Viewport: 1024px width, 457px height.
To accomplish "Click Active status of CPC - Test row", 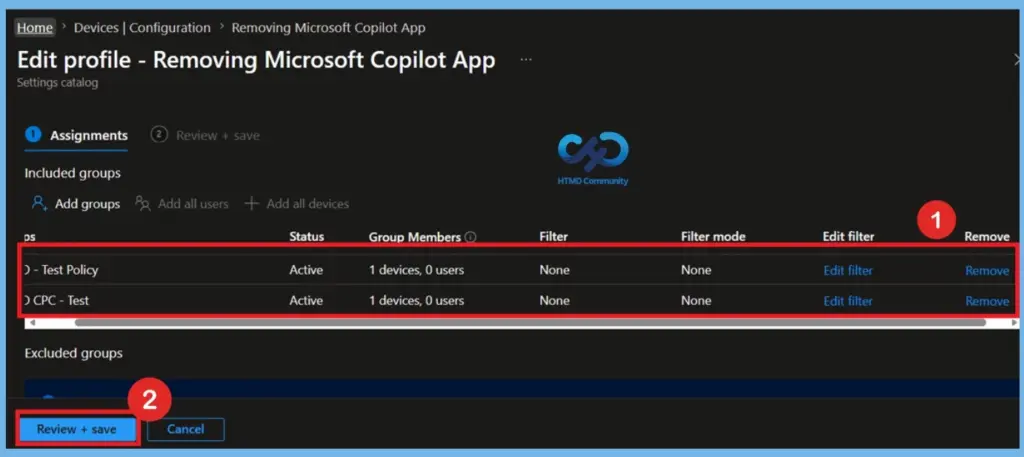I will (306, 300).
